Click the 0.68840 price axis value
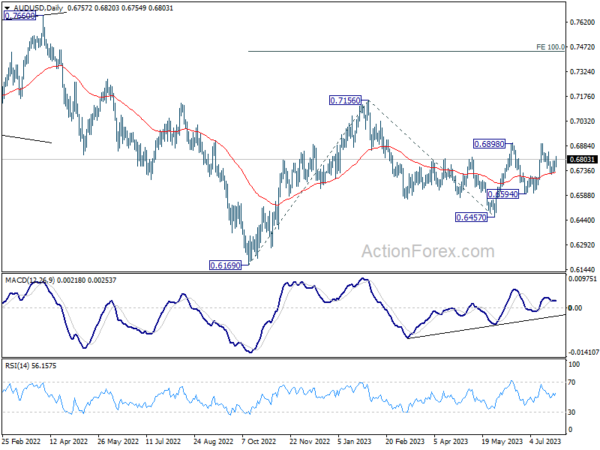Viewport: 600px width, 450px height. click(x=582, y=146)
